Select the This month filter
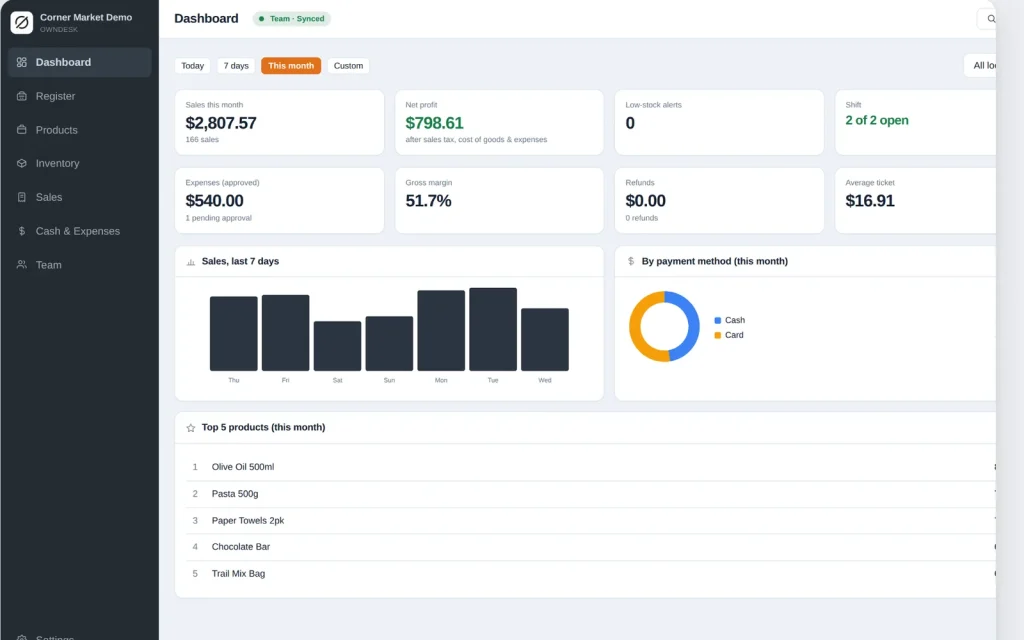 coord(291,65)
